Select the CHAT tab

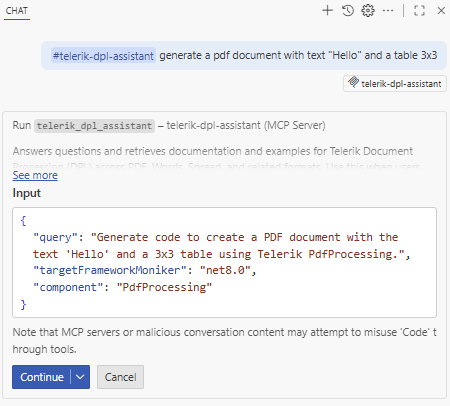[17, 11]
